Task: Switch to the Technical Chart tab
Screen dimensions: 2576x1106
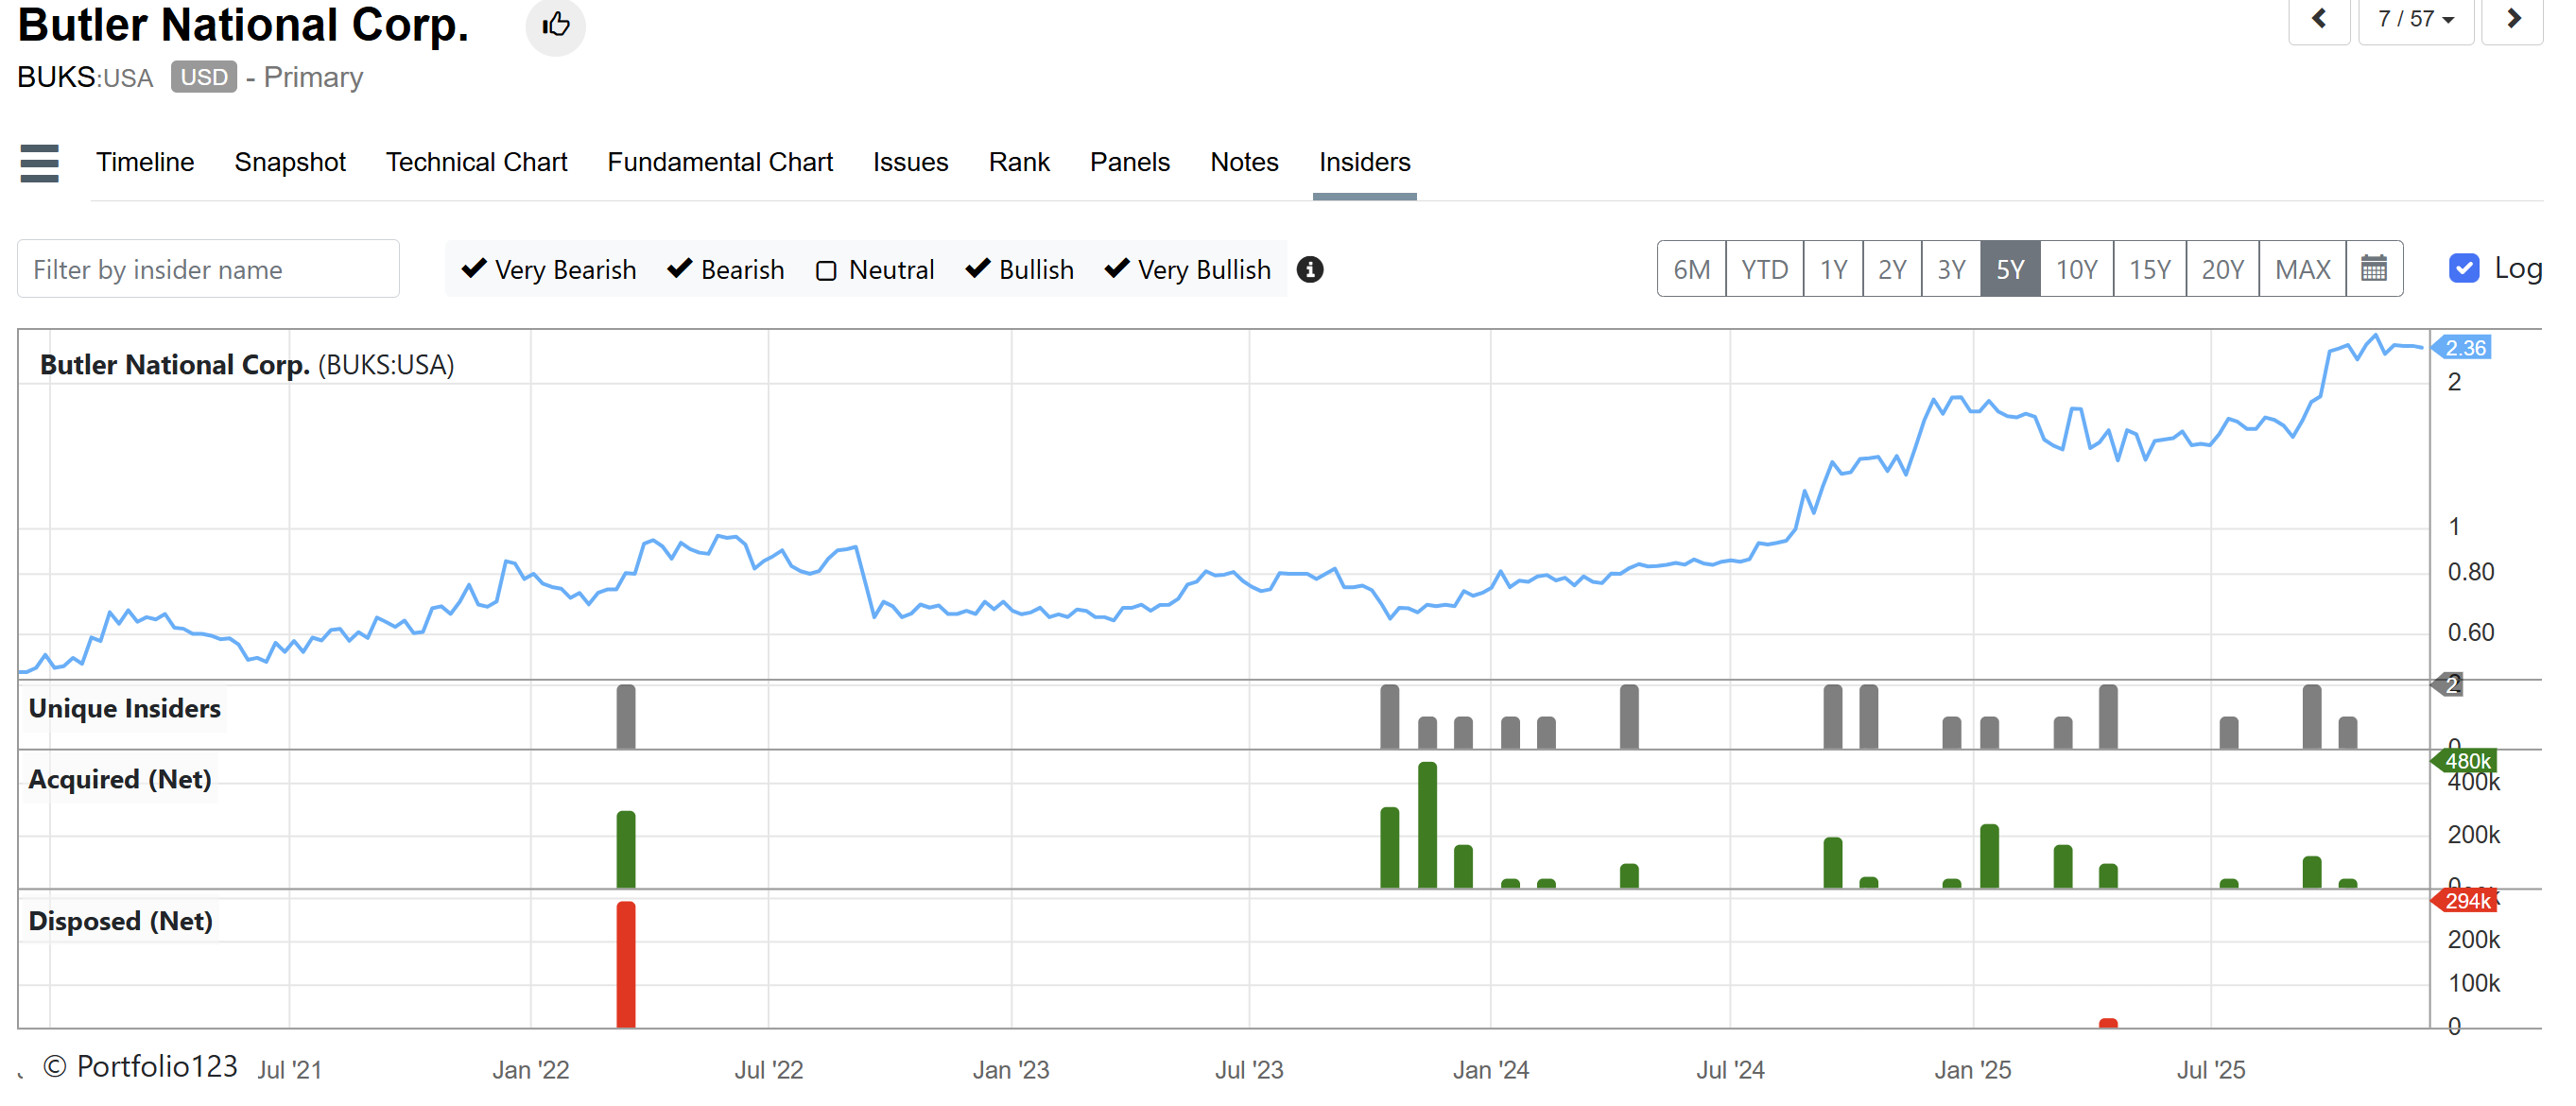Action: 476,162
